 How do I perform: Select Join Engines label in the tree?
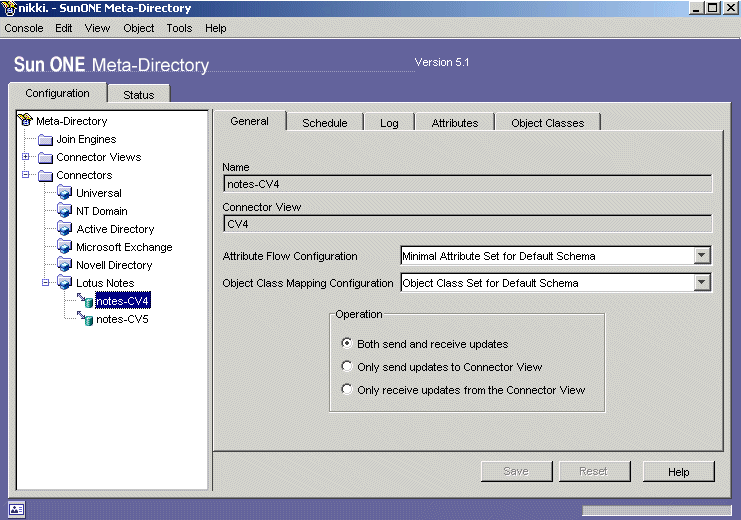(x=86, y=139)
